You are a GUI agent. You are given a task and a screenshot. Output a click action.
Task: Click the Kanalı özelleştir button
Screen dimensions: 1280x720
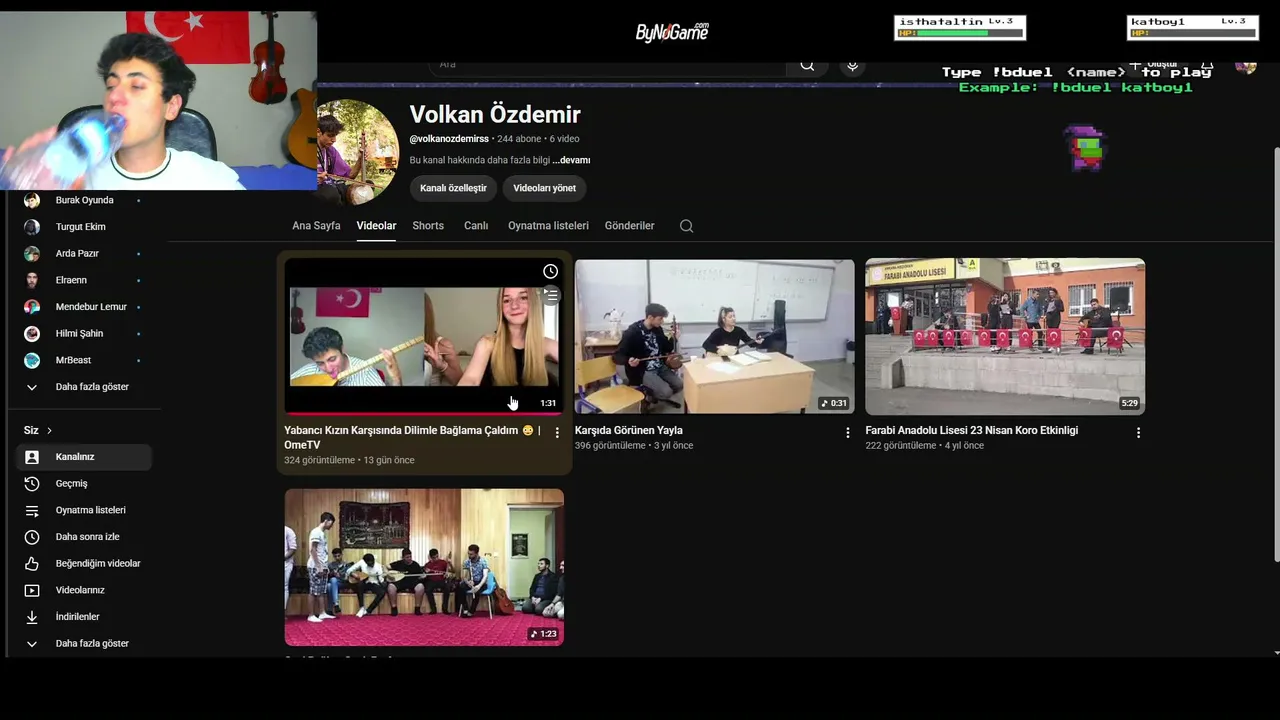coord(453,188)
